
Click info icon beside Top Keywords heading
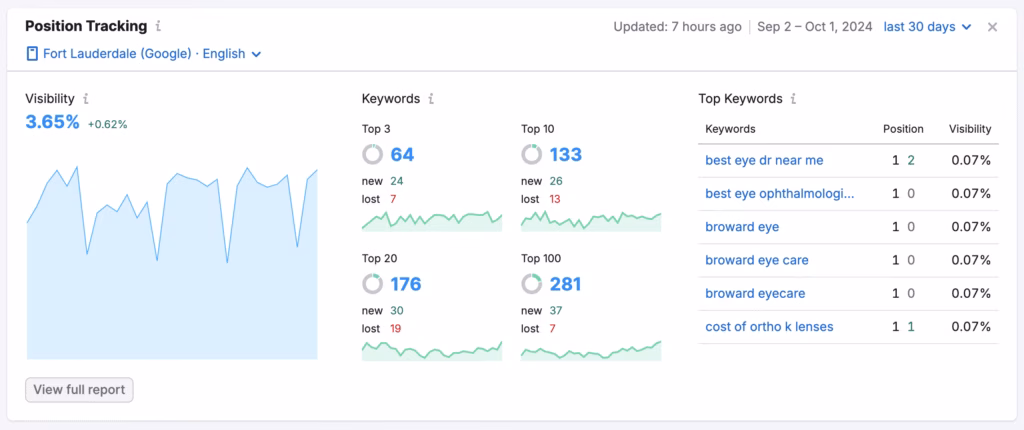793,99
